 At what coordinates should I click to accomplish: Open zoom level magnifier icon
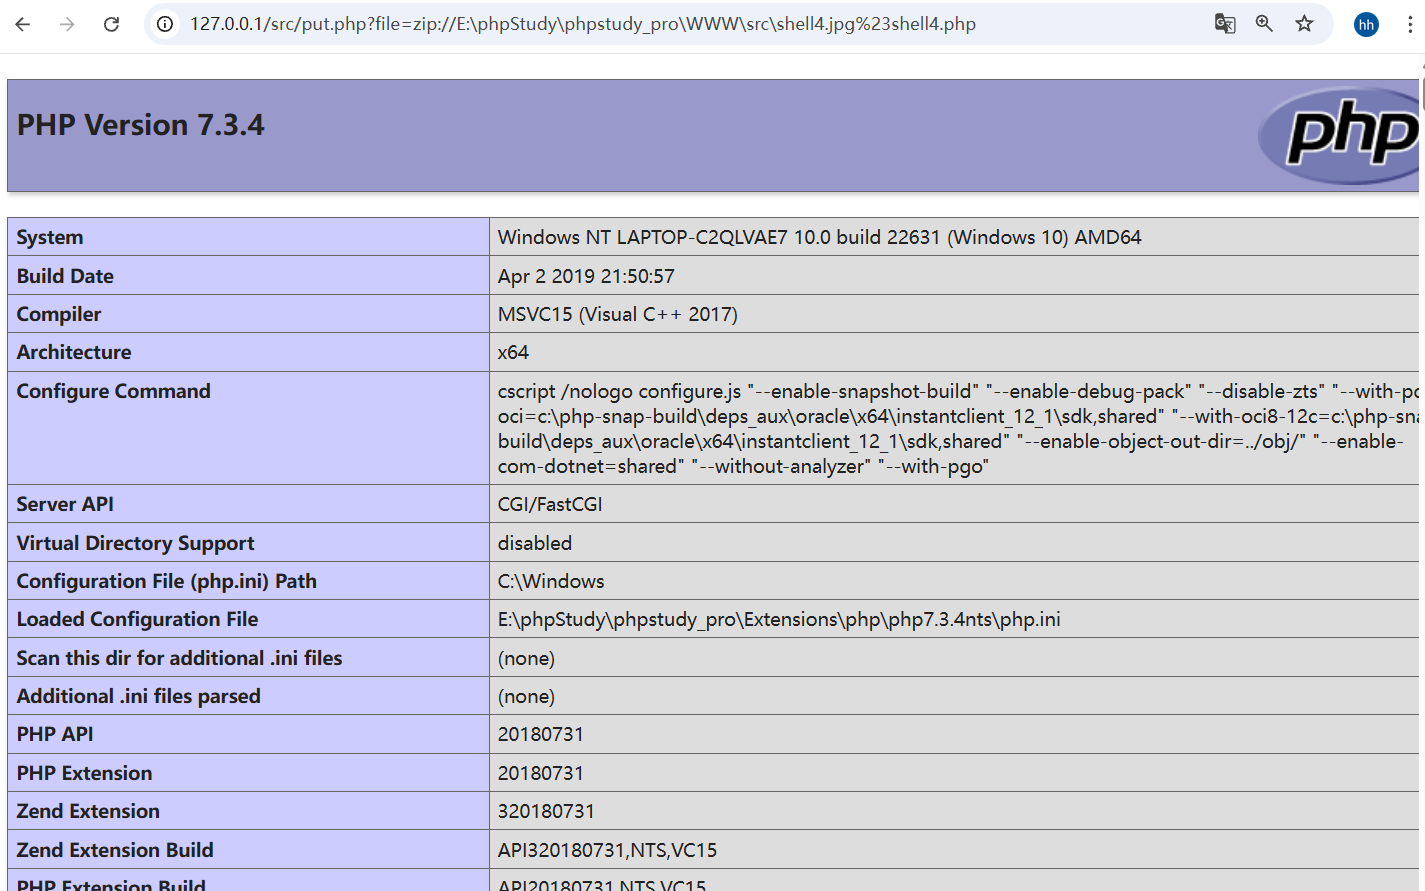pos(1264,24)
